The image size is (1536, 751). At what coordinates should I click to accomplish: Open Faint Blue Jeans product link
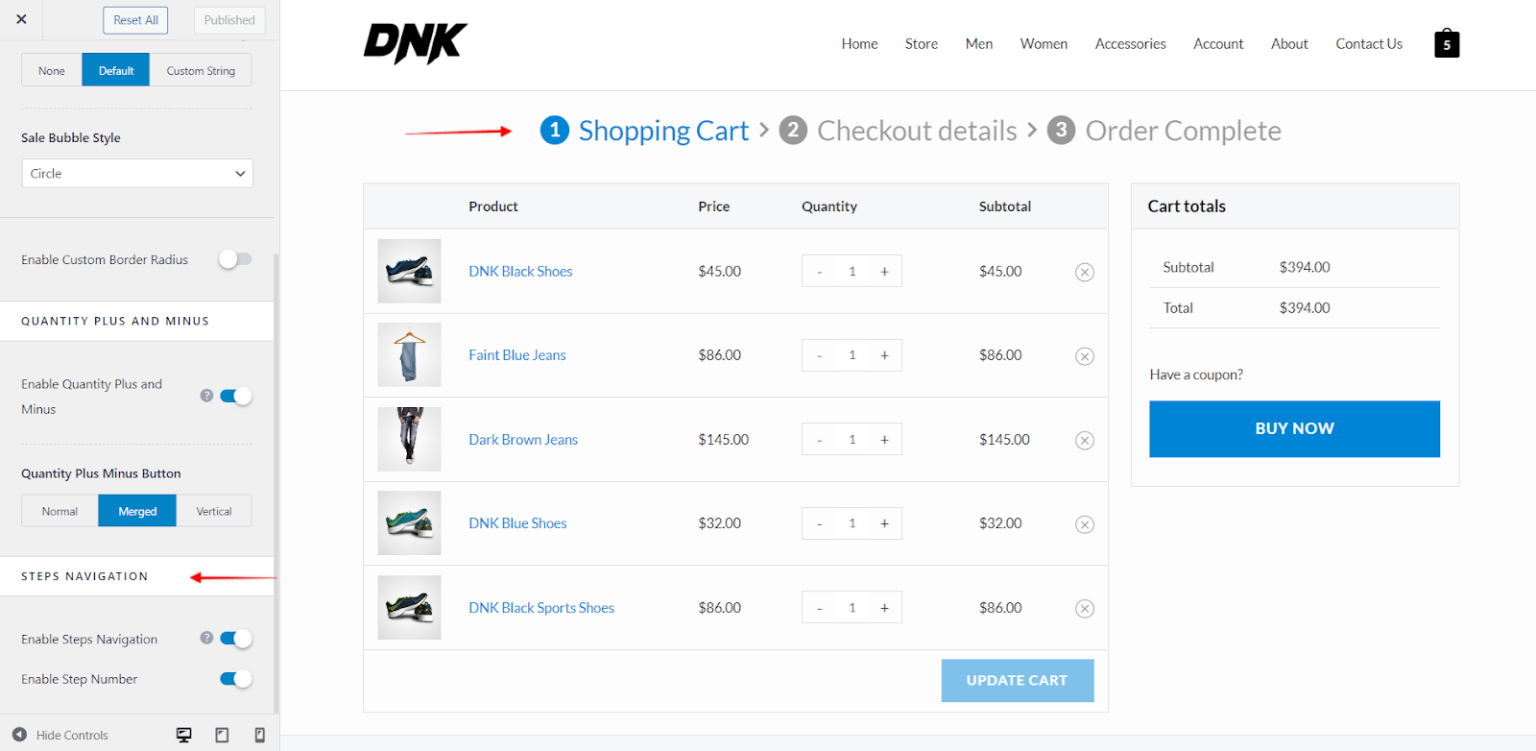click(517, 355)
